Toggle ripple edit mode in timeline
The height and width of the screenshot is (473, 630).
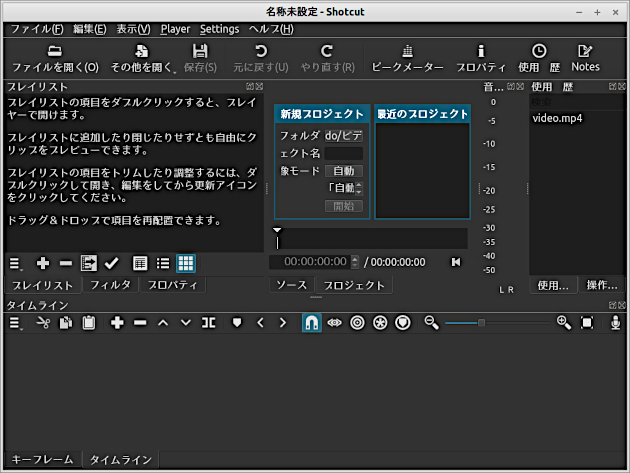[x=357, y=323]
